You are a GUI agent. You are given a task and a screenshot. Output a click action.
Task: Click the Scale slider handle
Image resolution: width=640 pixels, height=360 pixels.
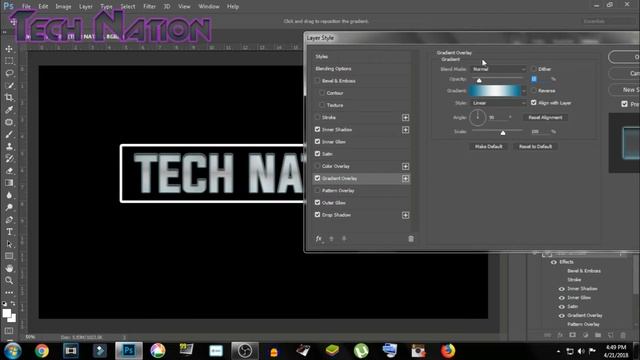pyautogui.click(x=503, y=133)
